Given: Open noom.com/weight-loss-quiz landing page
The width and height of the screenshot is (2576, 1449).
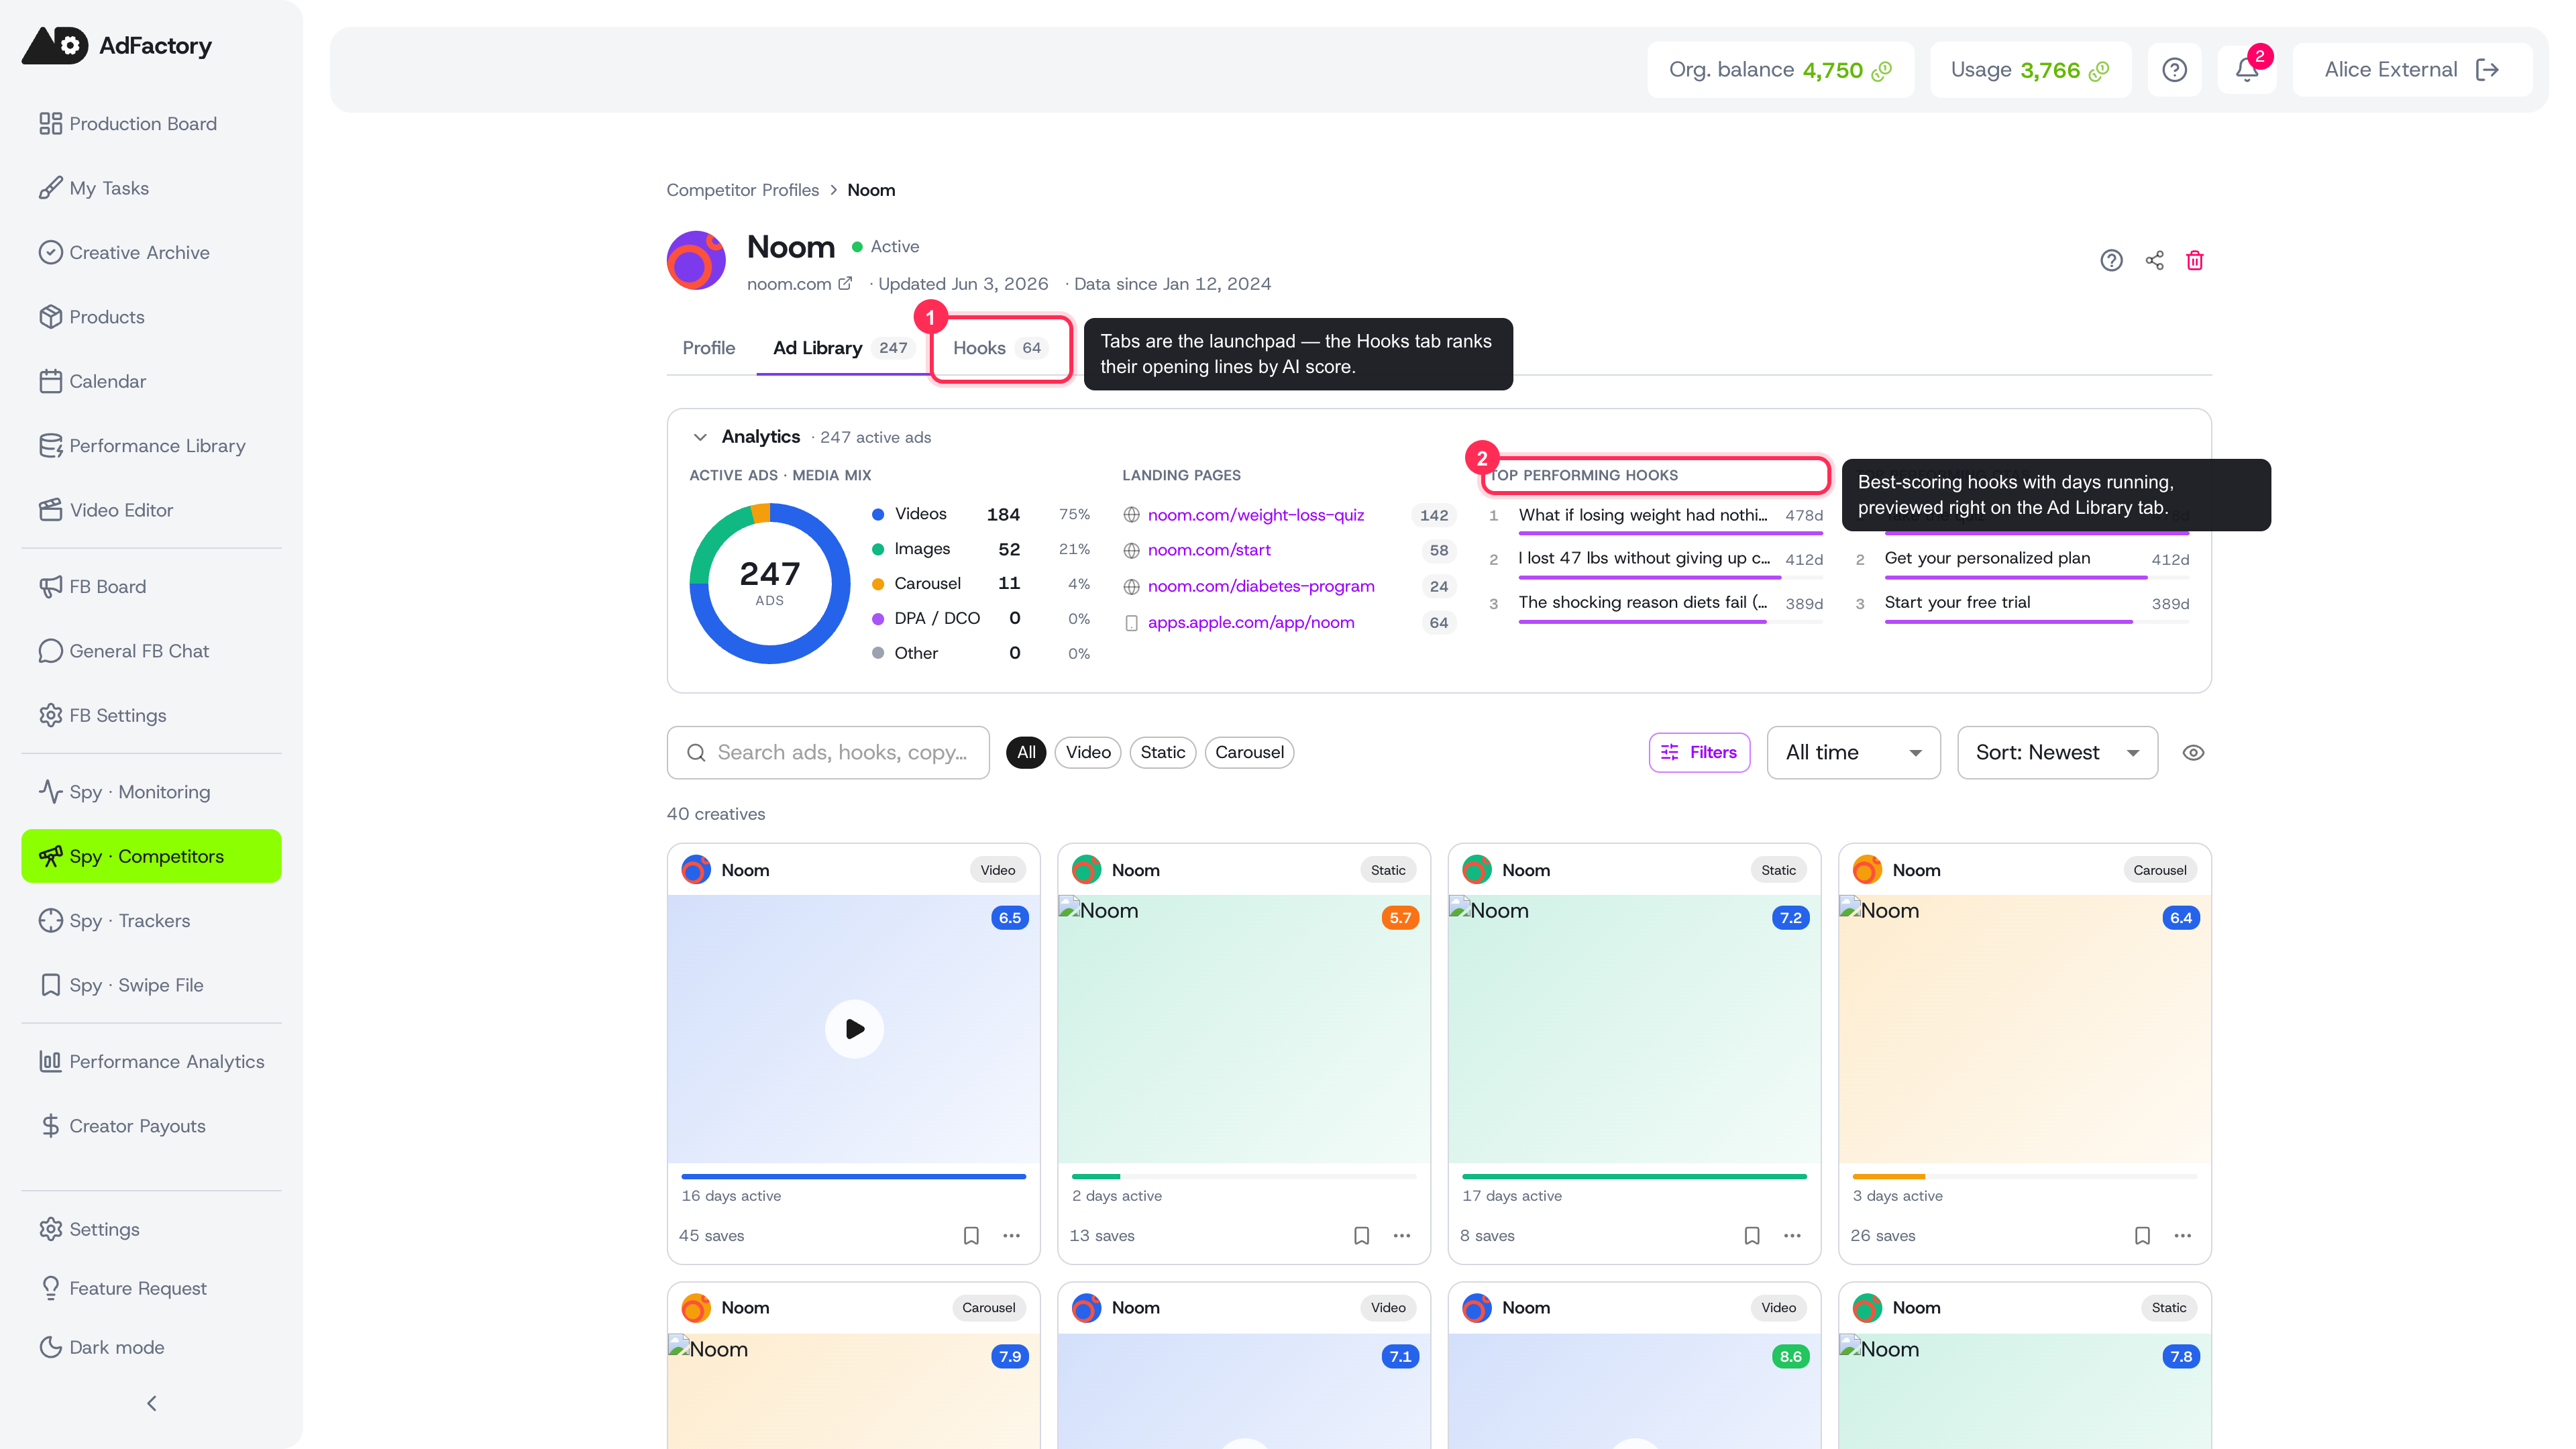Looking at the screenshot, I should (x=1255, y=515).
